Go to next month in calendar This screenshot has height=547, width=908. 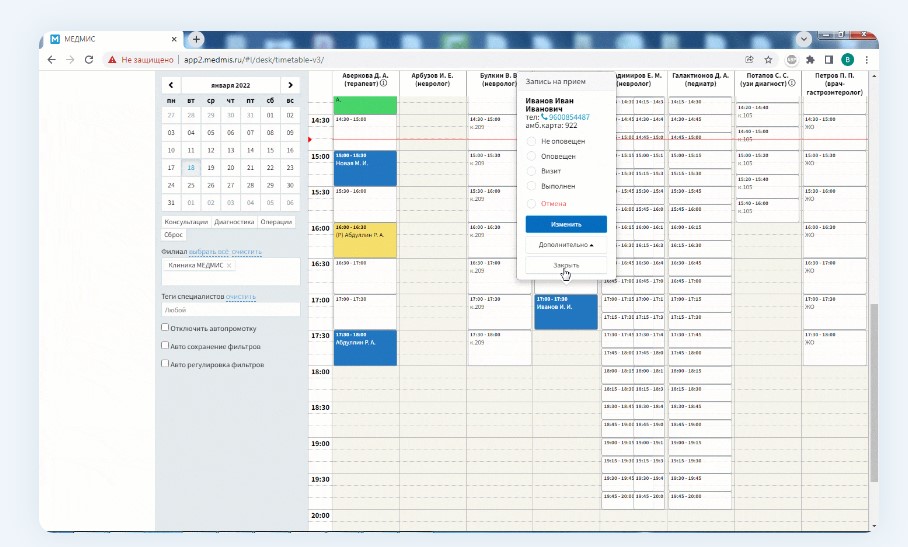(290, 85)
